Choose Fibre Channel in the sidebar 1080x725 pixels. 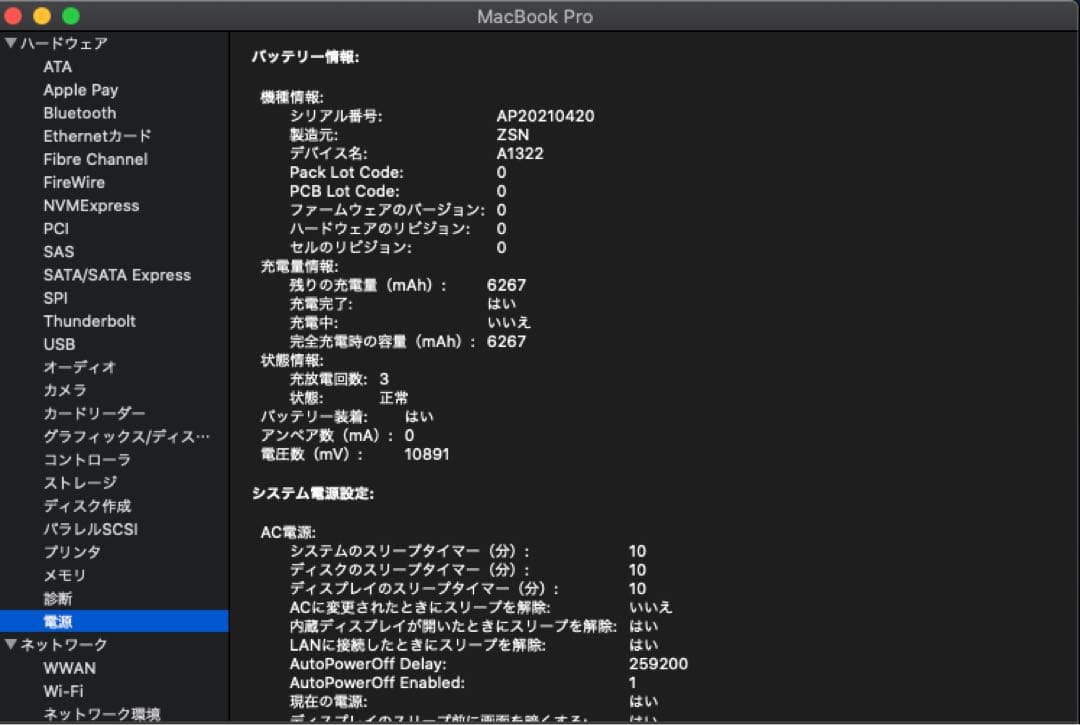tap(96, 160)
